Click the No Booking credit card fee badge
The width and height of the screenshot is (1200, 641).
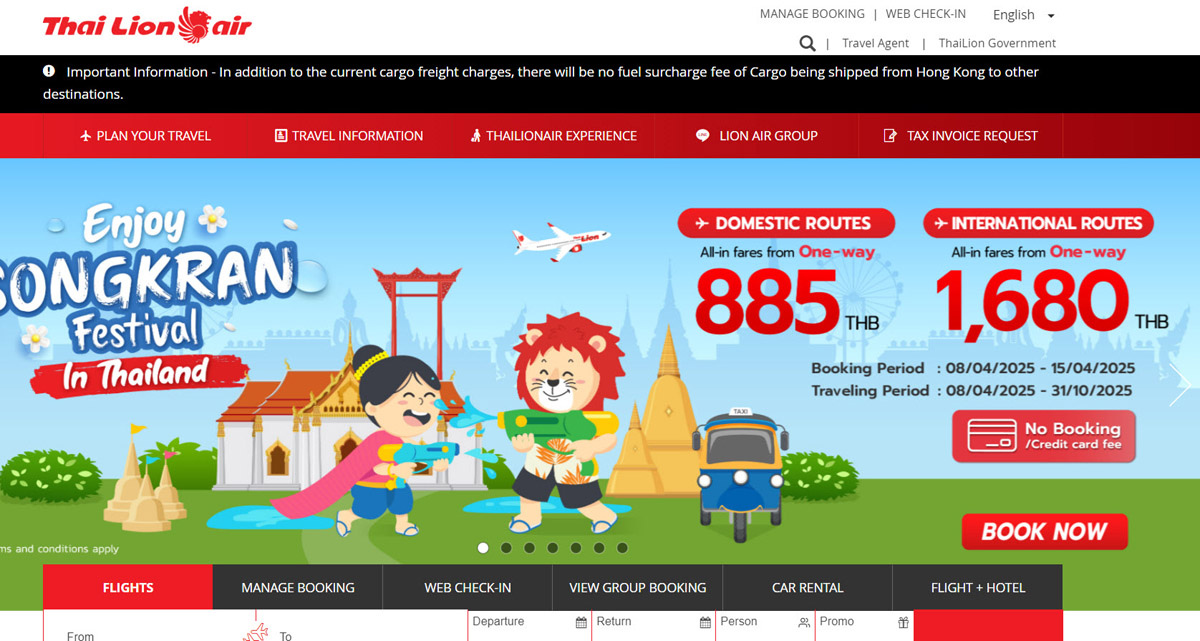point(1044,436)
